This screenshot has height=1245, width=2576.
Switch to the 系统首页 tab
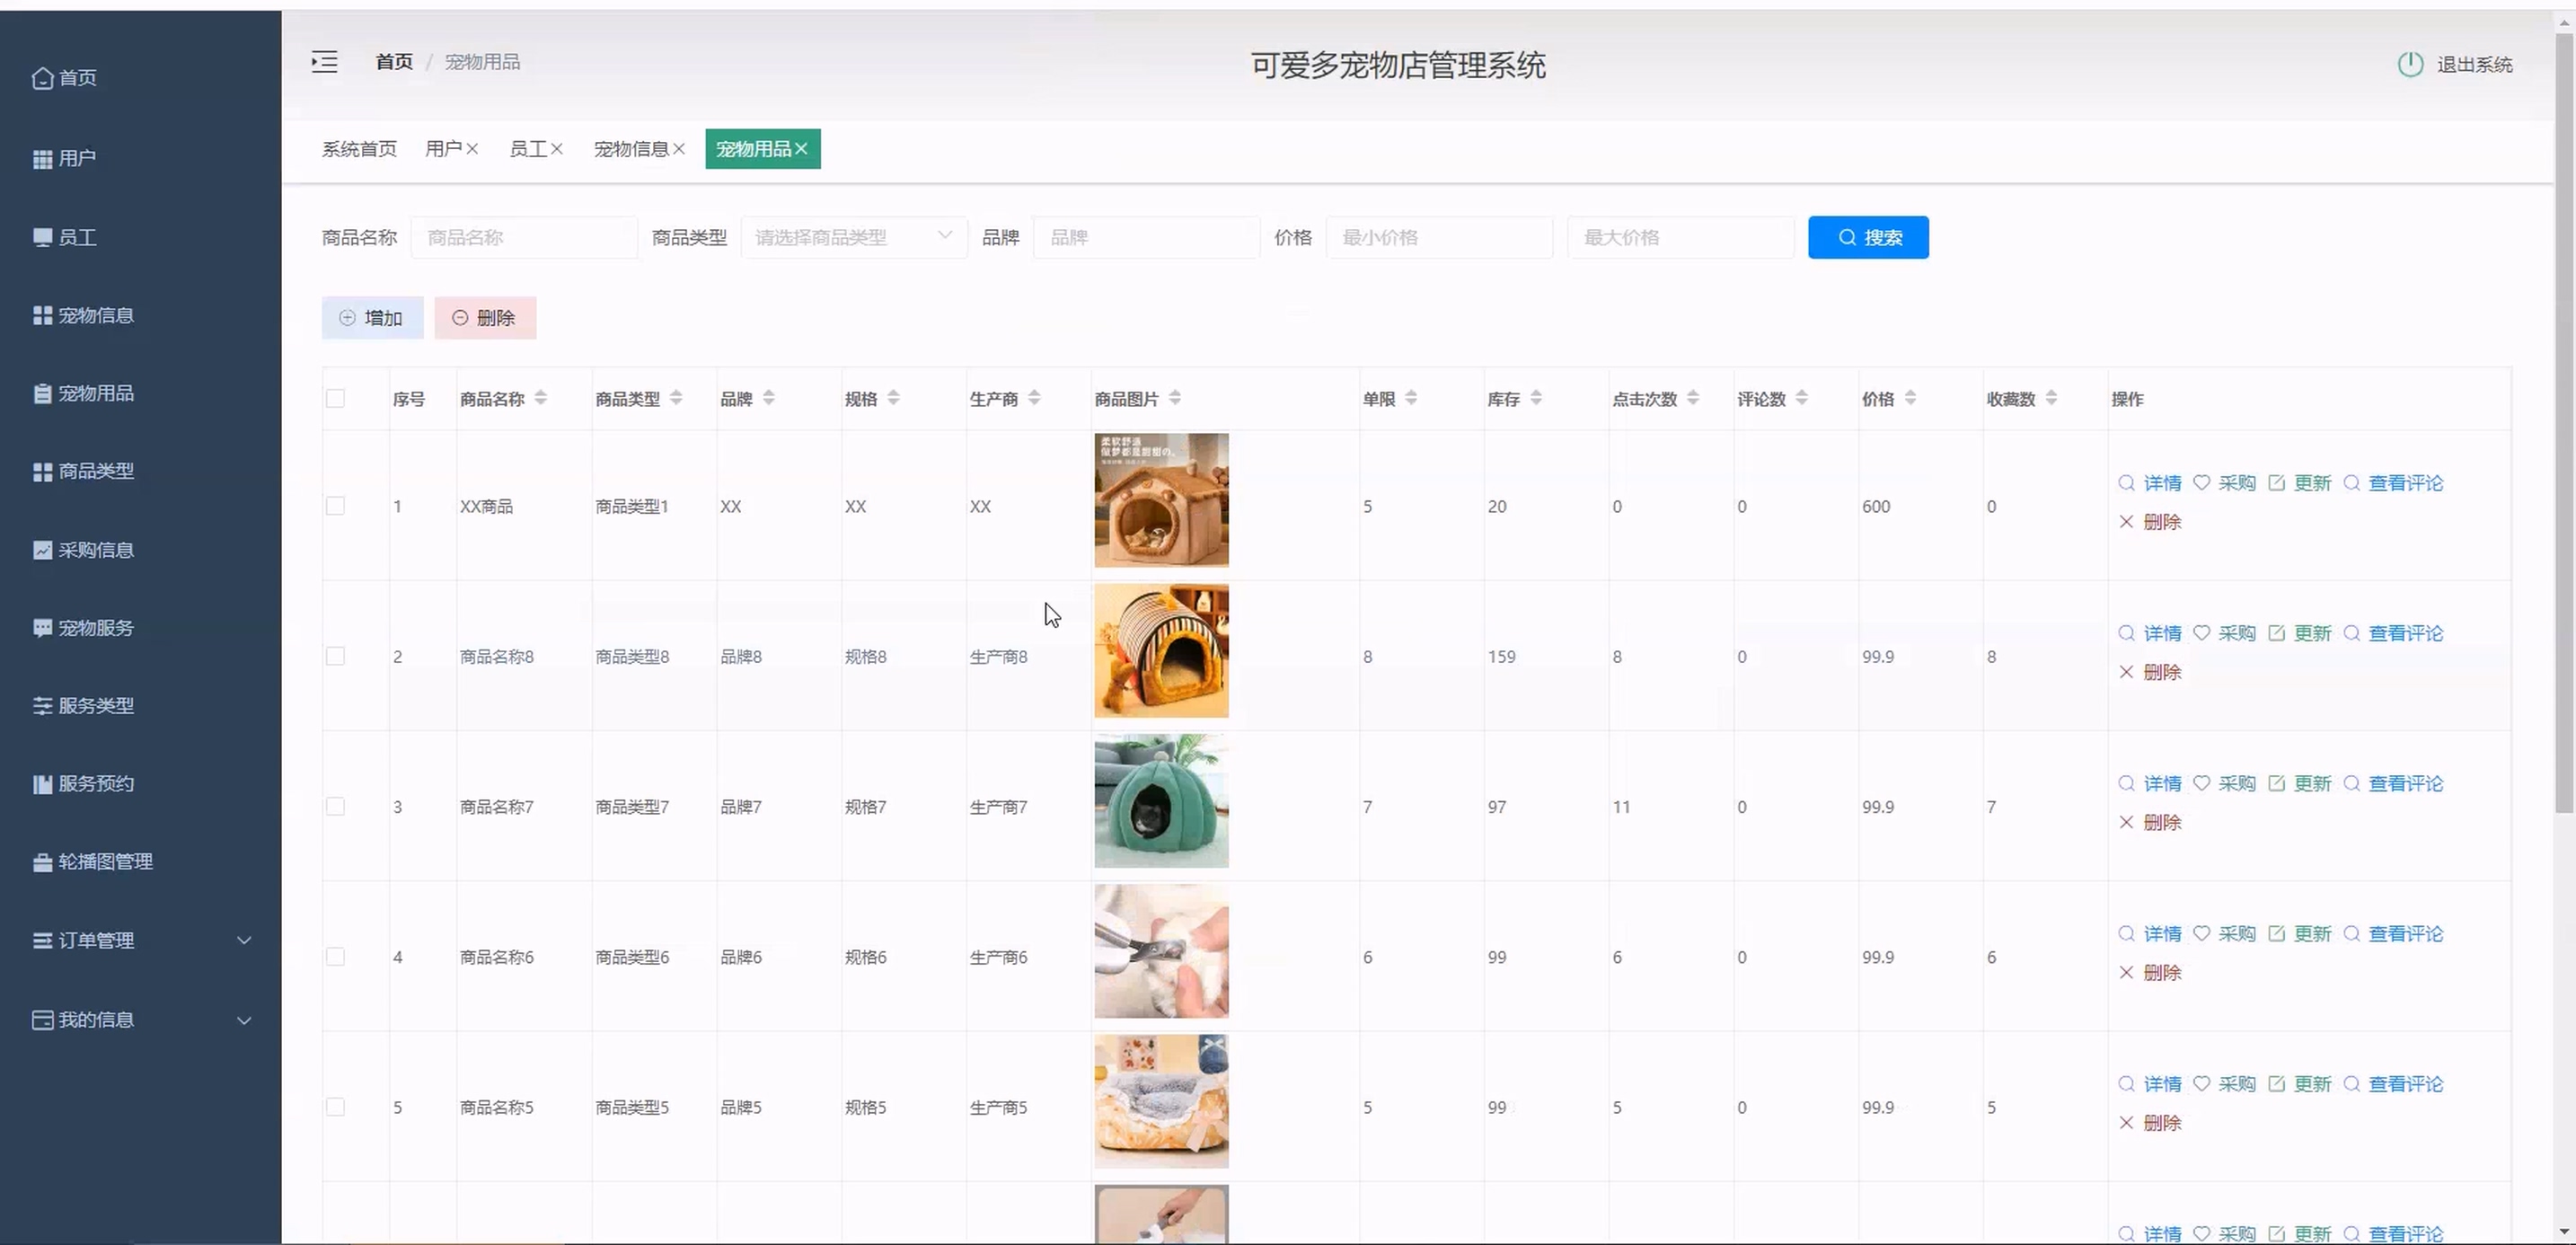pyautogui.click(x=359, y=149)
